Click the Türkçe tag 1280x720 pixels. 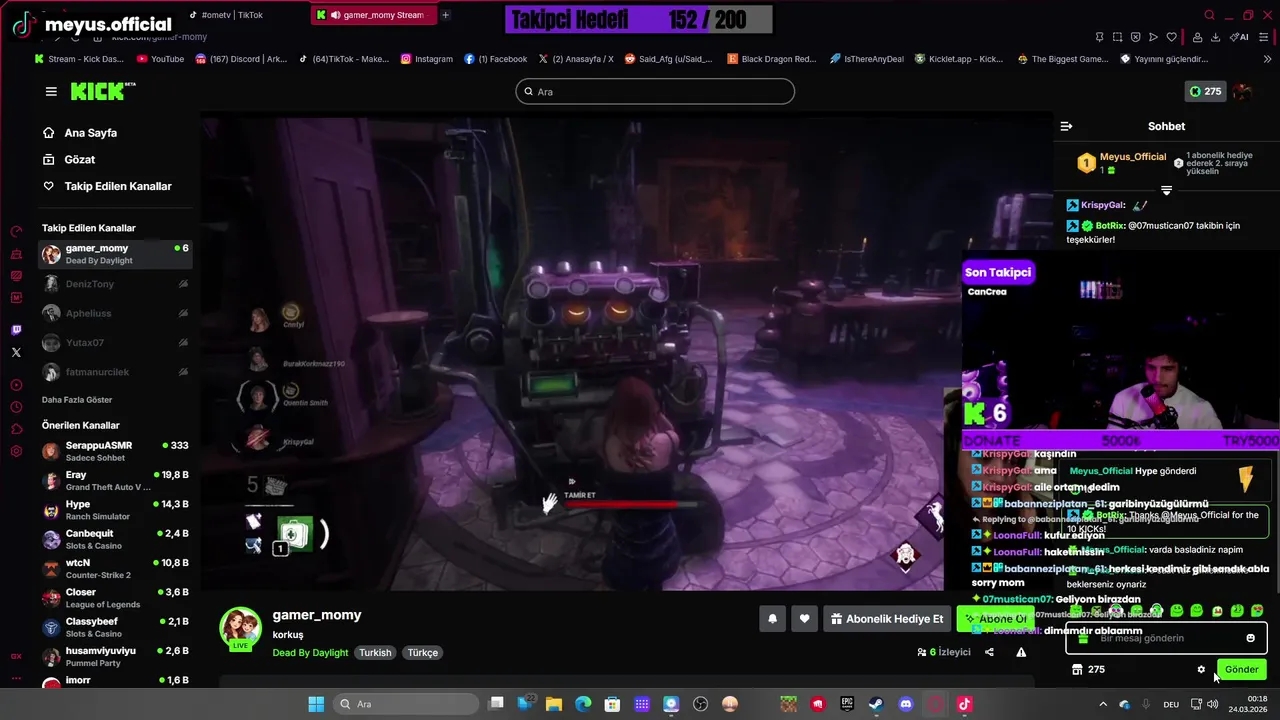tap(422, 653)
